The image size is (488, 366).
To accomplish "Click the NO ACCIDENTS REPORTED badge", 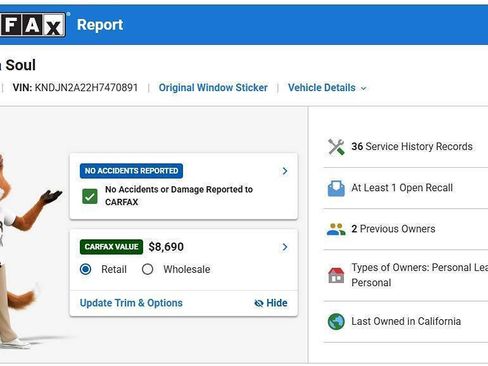I will point(131,171).
